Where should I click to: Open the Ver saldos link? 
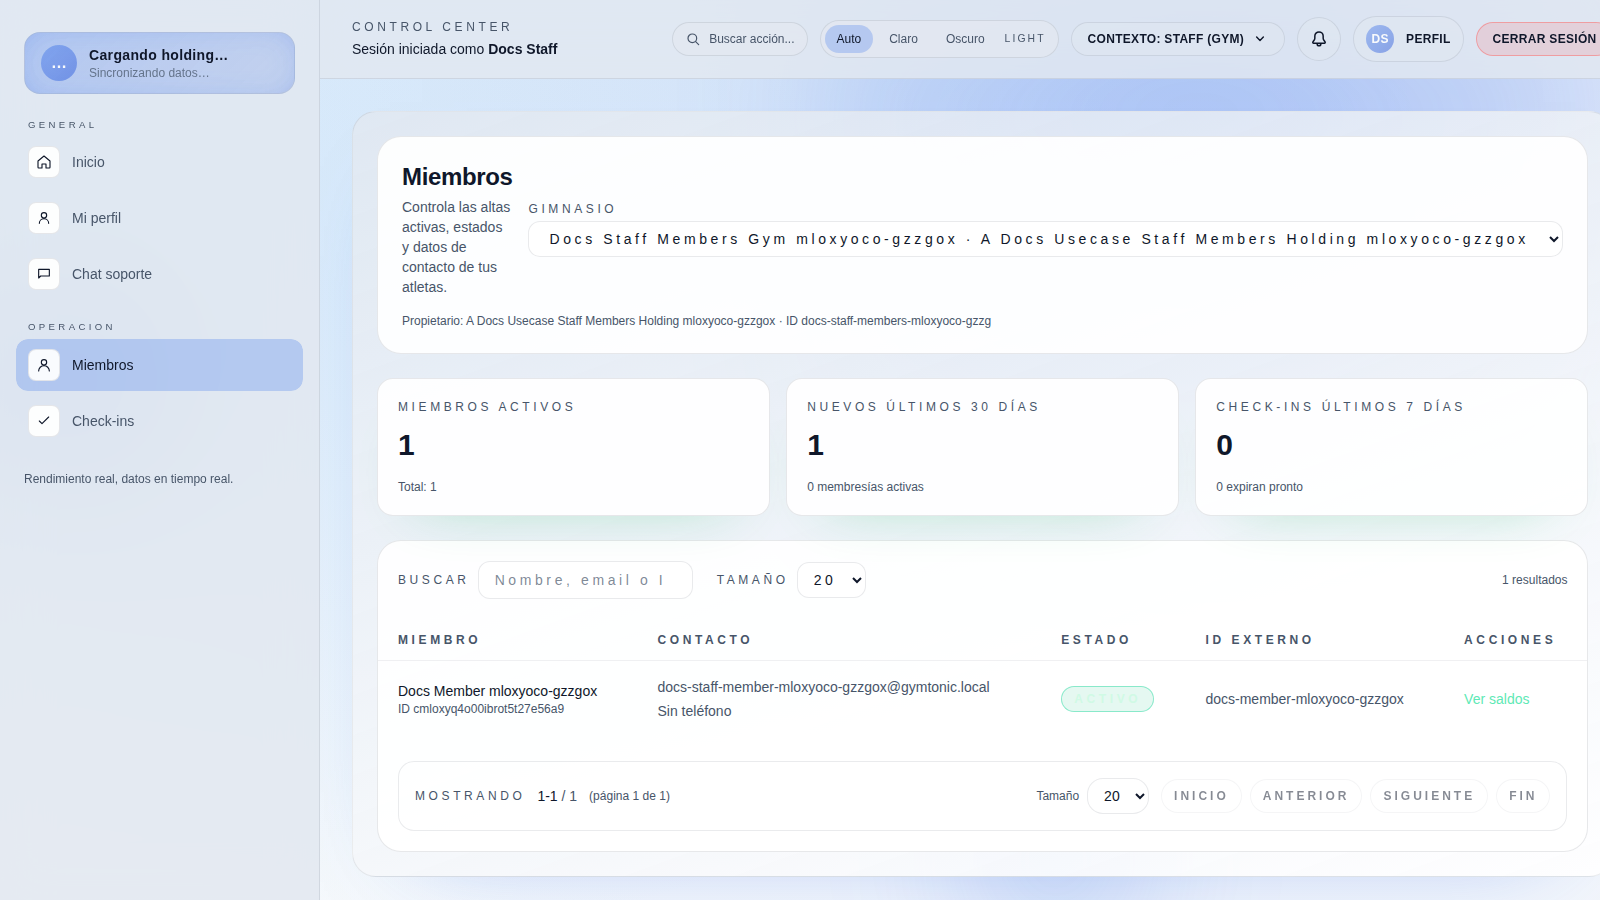tap(1496, 699)
